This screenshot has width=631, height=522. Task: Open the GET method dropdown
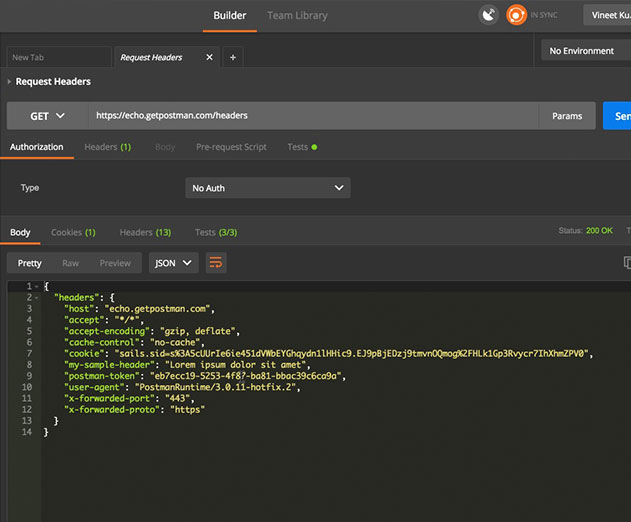[47, 116]
